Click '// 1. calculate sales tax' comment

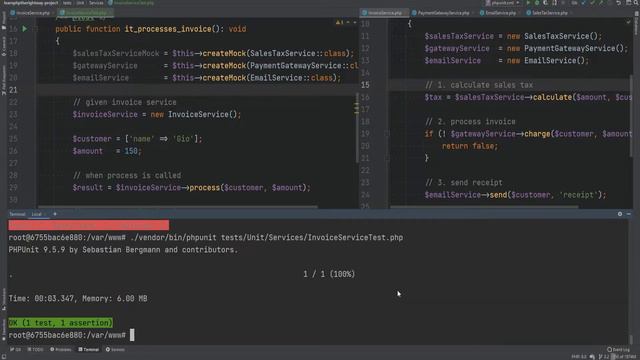pyautogui.click(x=479, y=85)
